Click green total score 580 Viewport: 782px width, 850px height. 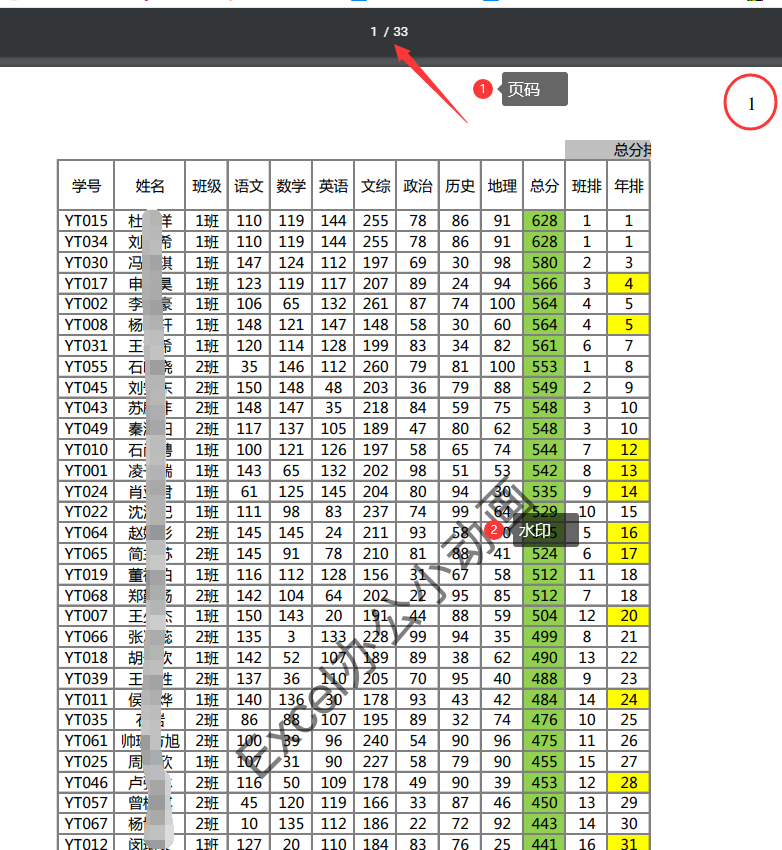544,262
